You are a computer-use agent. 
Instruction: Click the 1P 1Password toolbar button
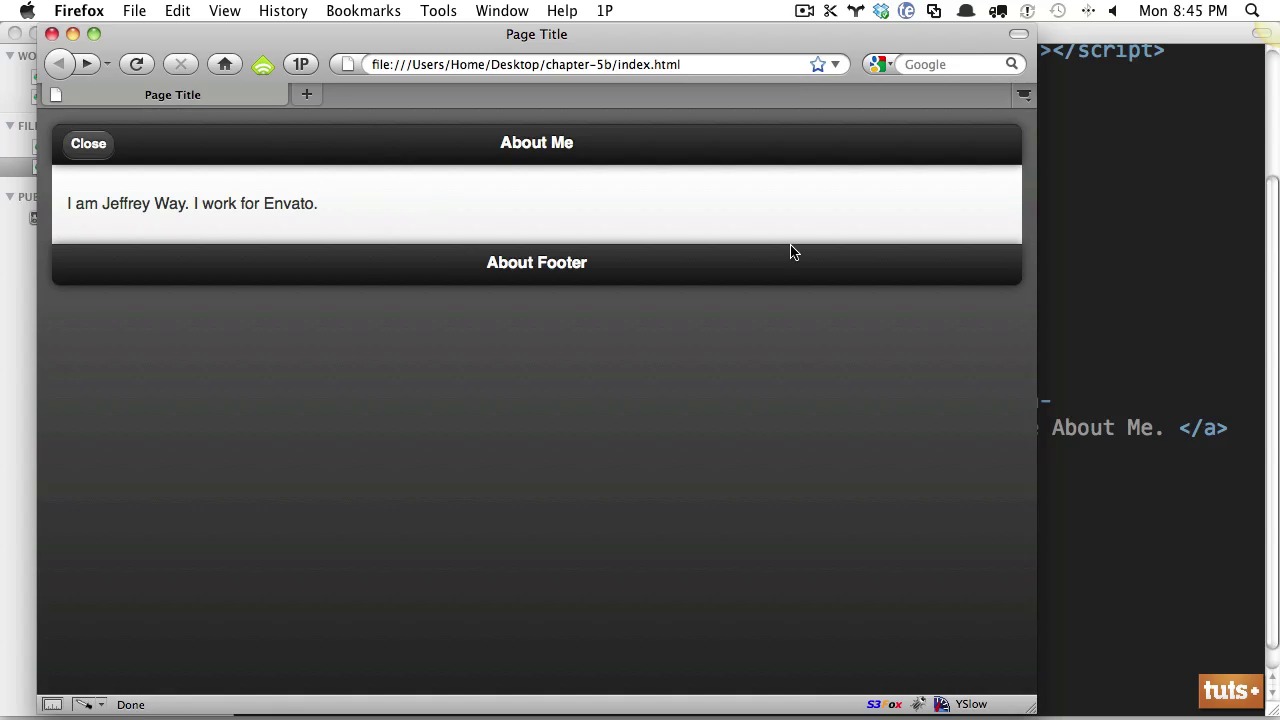coord(300,64)
